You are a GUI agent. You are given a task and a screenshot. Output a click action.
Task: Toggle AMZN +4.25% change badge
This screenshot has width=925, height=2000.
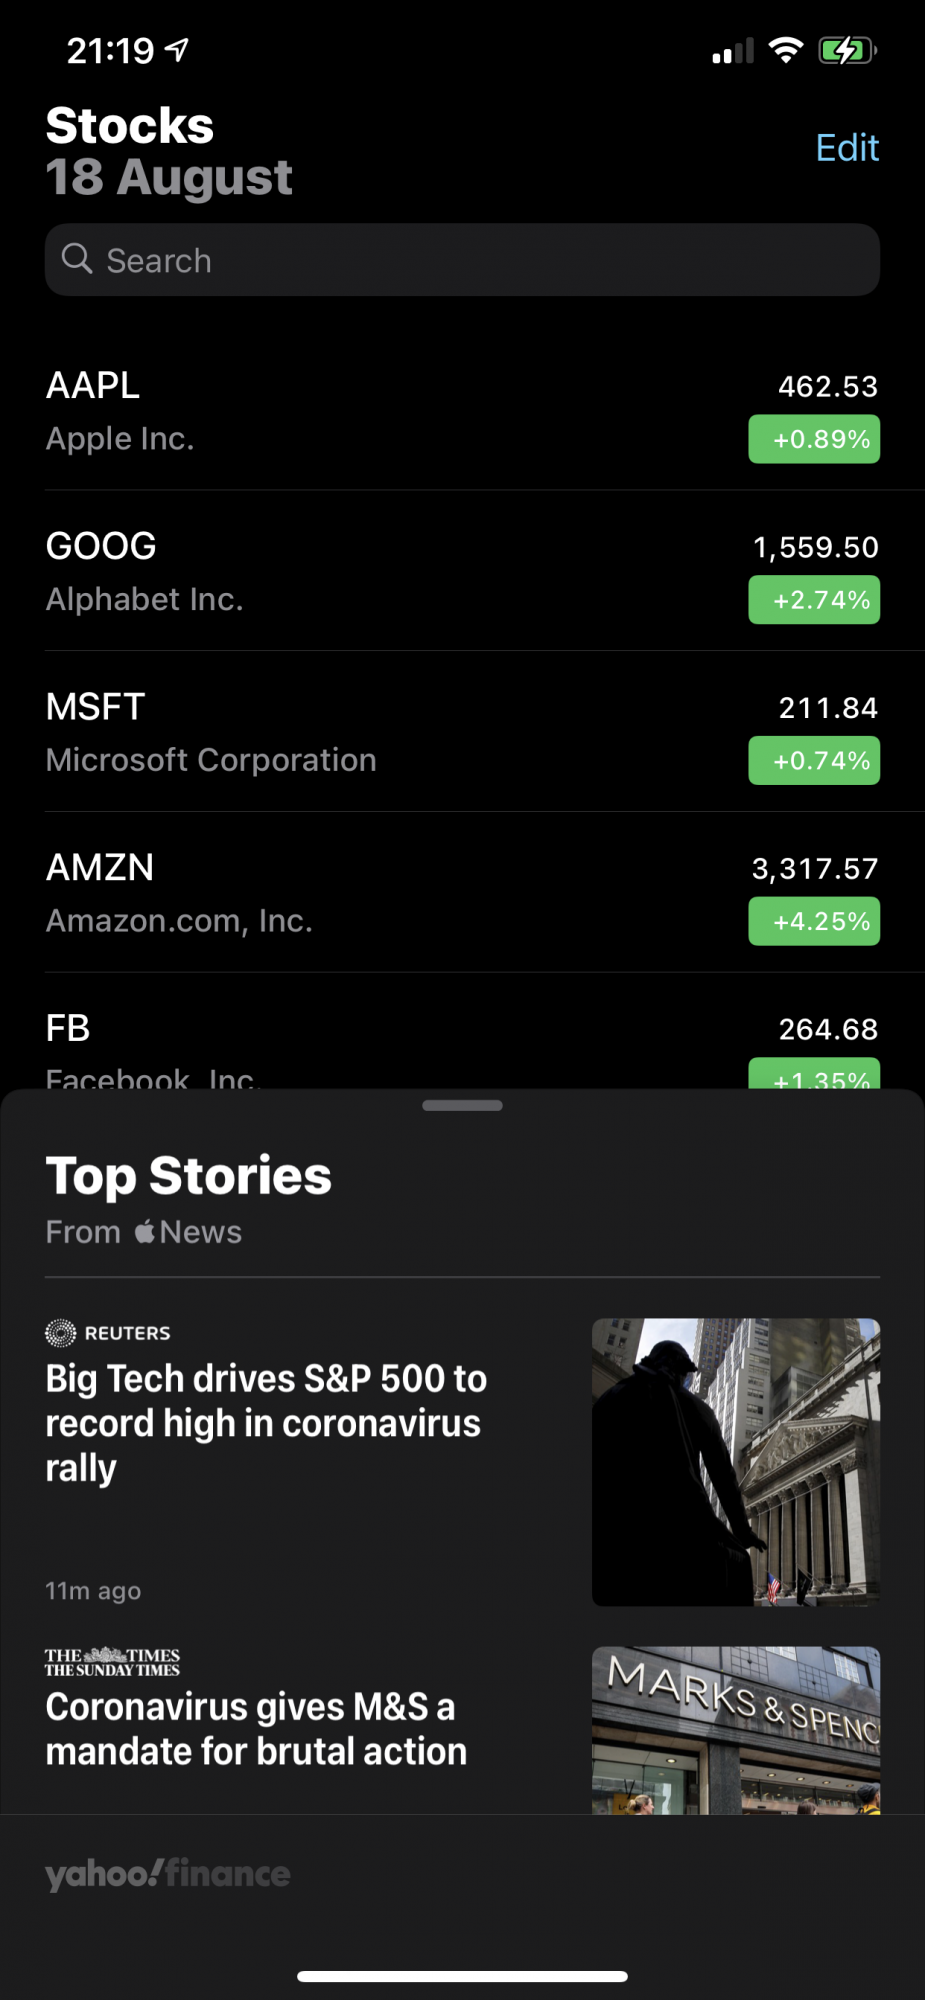[814, 921]
